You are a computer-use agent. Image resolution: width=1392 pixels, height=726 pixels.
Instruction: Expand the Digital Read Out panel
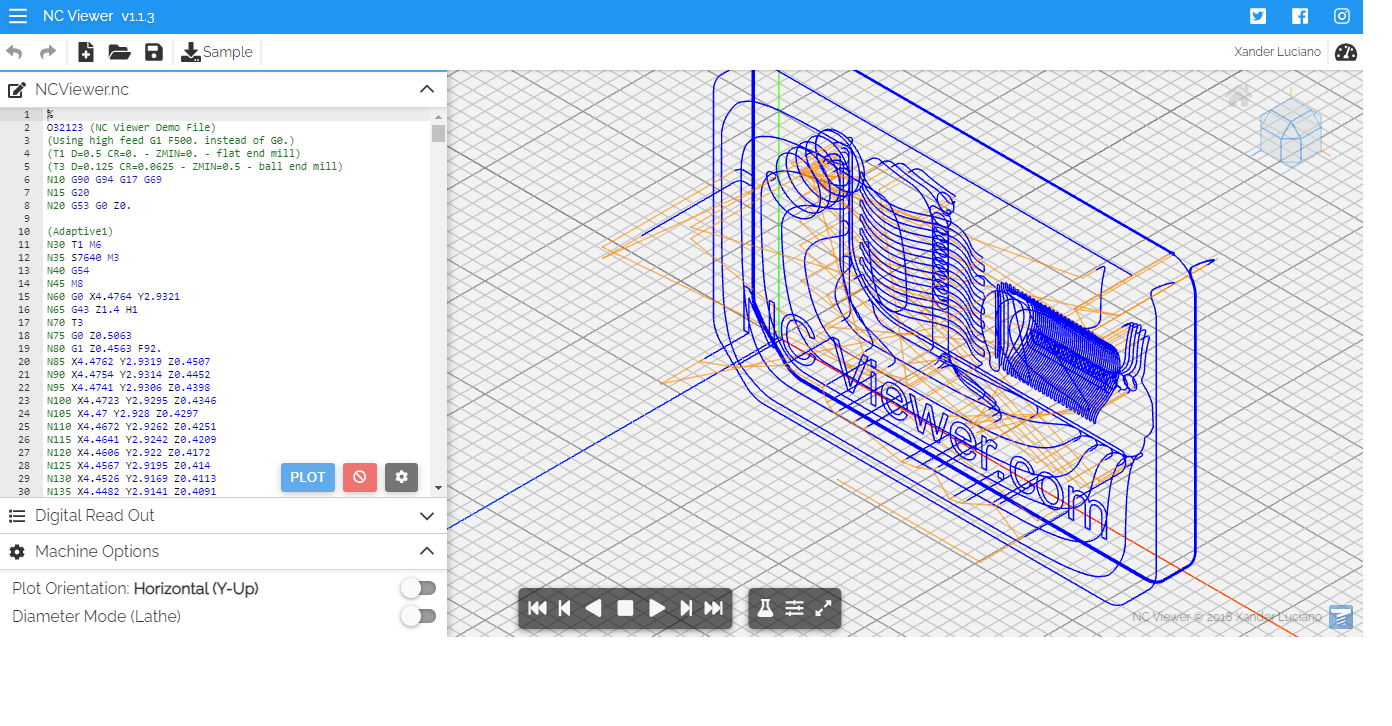point(427,516)
